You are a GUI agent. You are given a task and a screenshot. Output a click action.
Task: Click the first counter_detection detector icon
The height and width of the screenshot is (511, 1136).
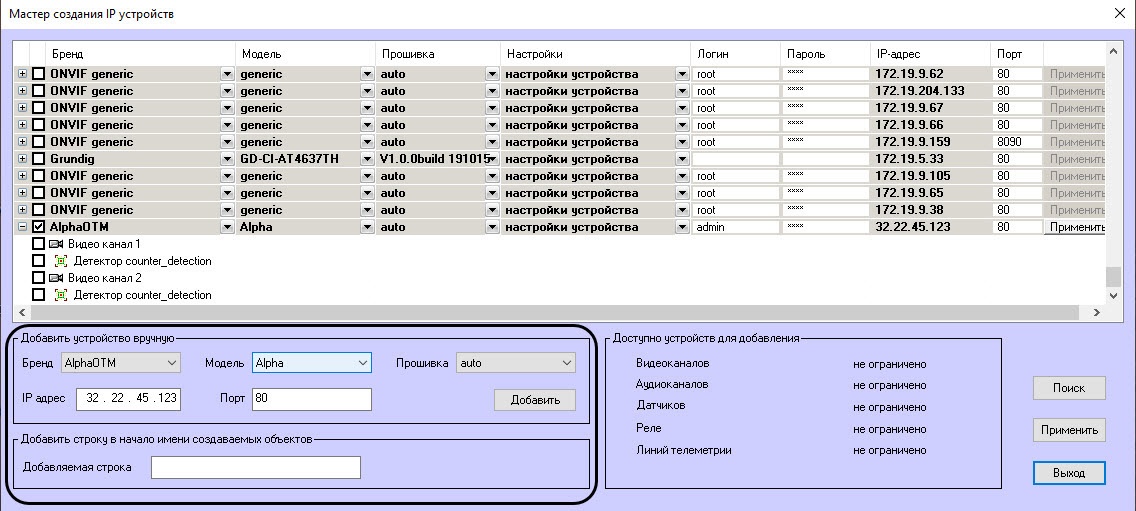tap(61, 261)
